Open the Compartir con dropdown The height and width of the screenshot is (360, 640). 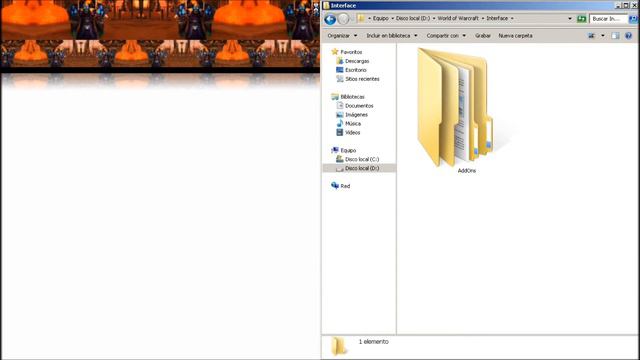tap(446, 36)
